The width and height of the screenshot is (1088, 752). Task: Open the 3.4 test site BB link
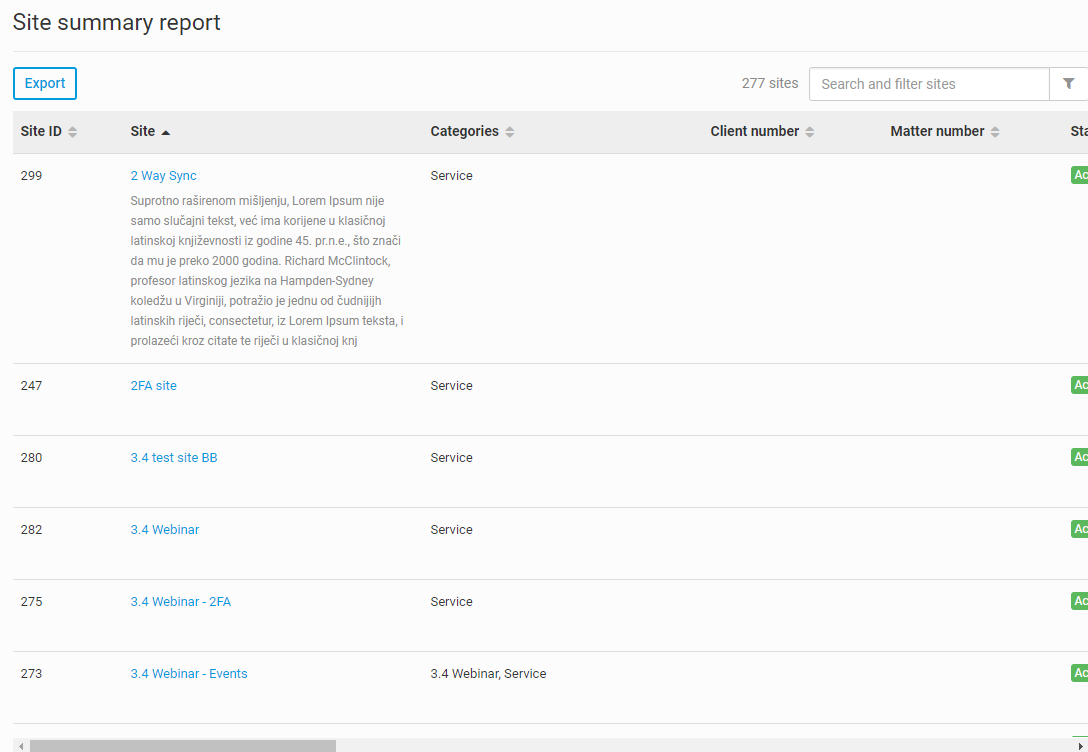(x=173, y=458)
